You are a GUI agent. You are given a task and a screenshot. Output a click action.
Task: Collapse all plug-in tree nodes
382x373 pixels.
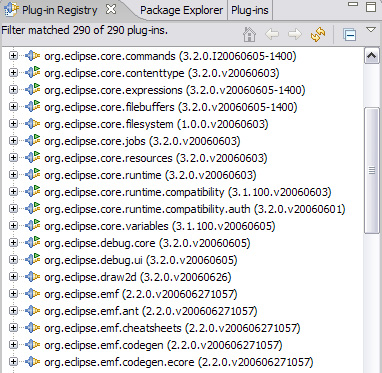pos(350,35)
